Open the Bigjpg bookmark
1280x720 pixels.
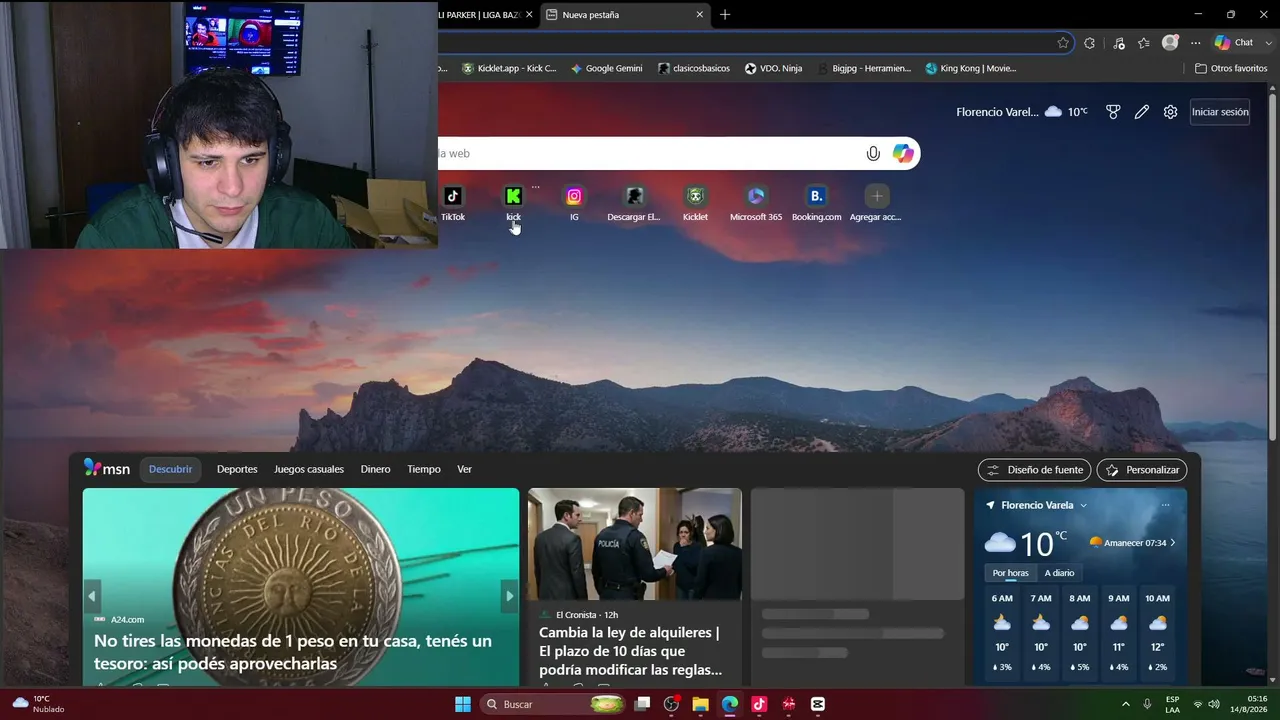(865, 68)
